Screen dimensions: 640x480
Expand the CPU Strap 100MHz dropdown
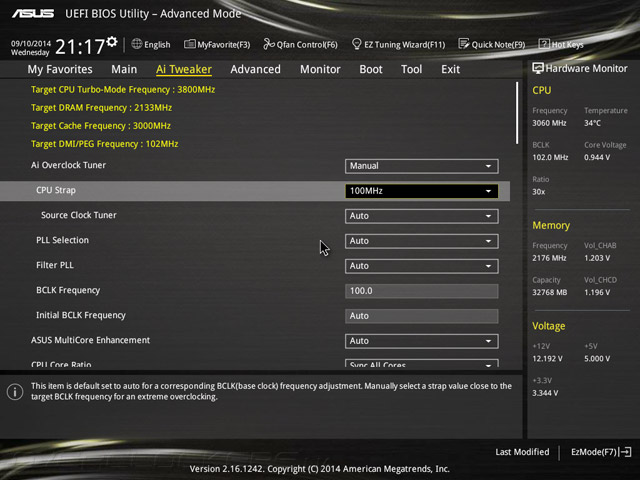422,191
